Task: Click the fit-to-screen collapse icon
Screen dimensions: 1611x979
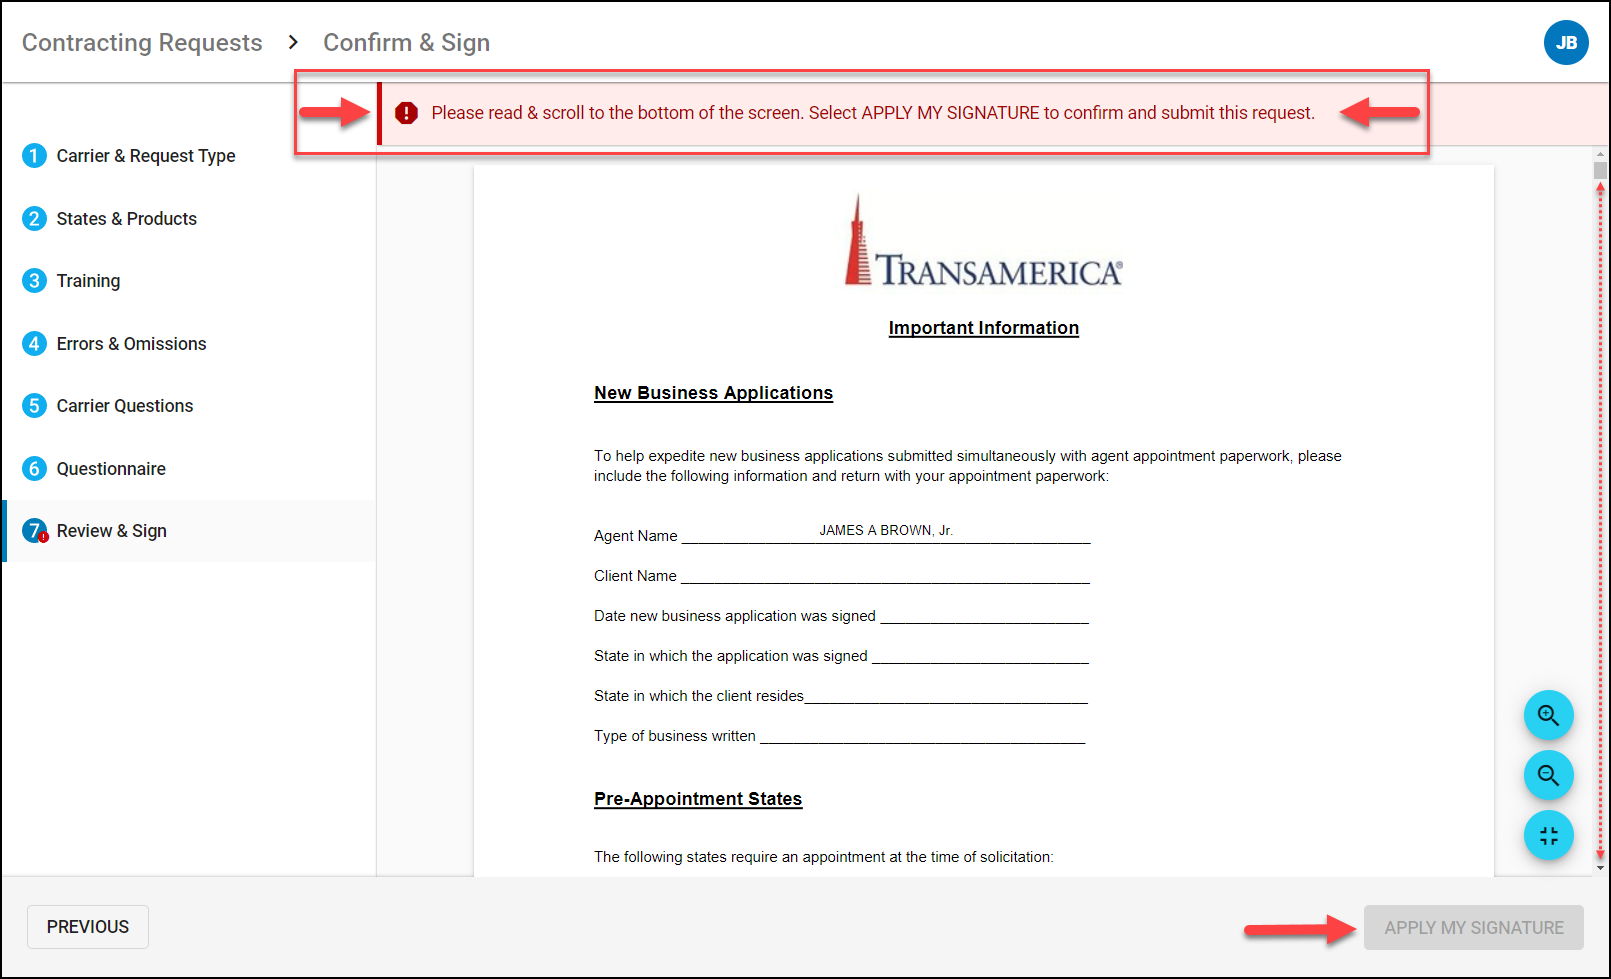Action: (x=1548, y=835)
